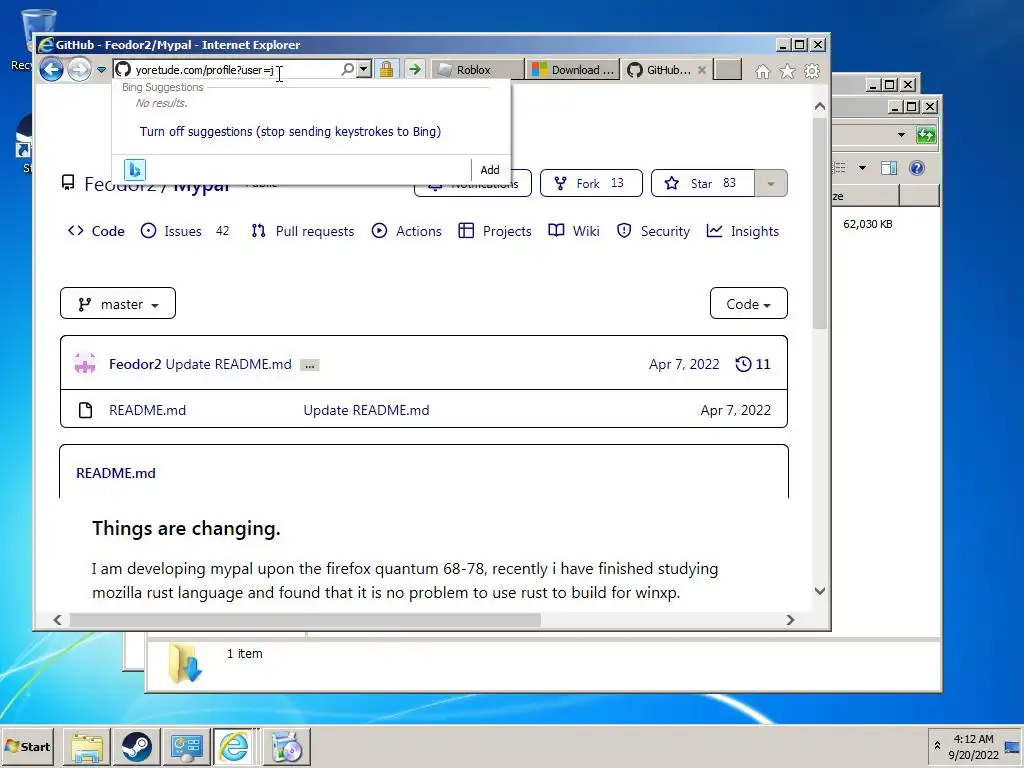Open the Security tab
1024x768 pixels.
pos(653,231)
